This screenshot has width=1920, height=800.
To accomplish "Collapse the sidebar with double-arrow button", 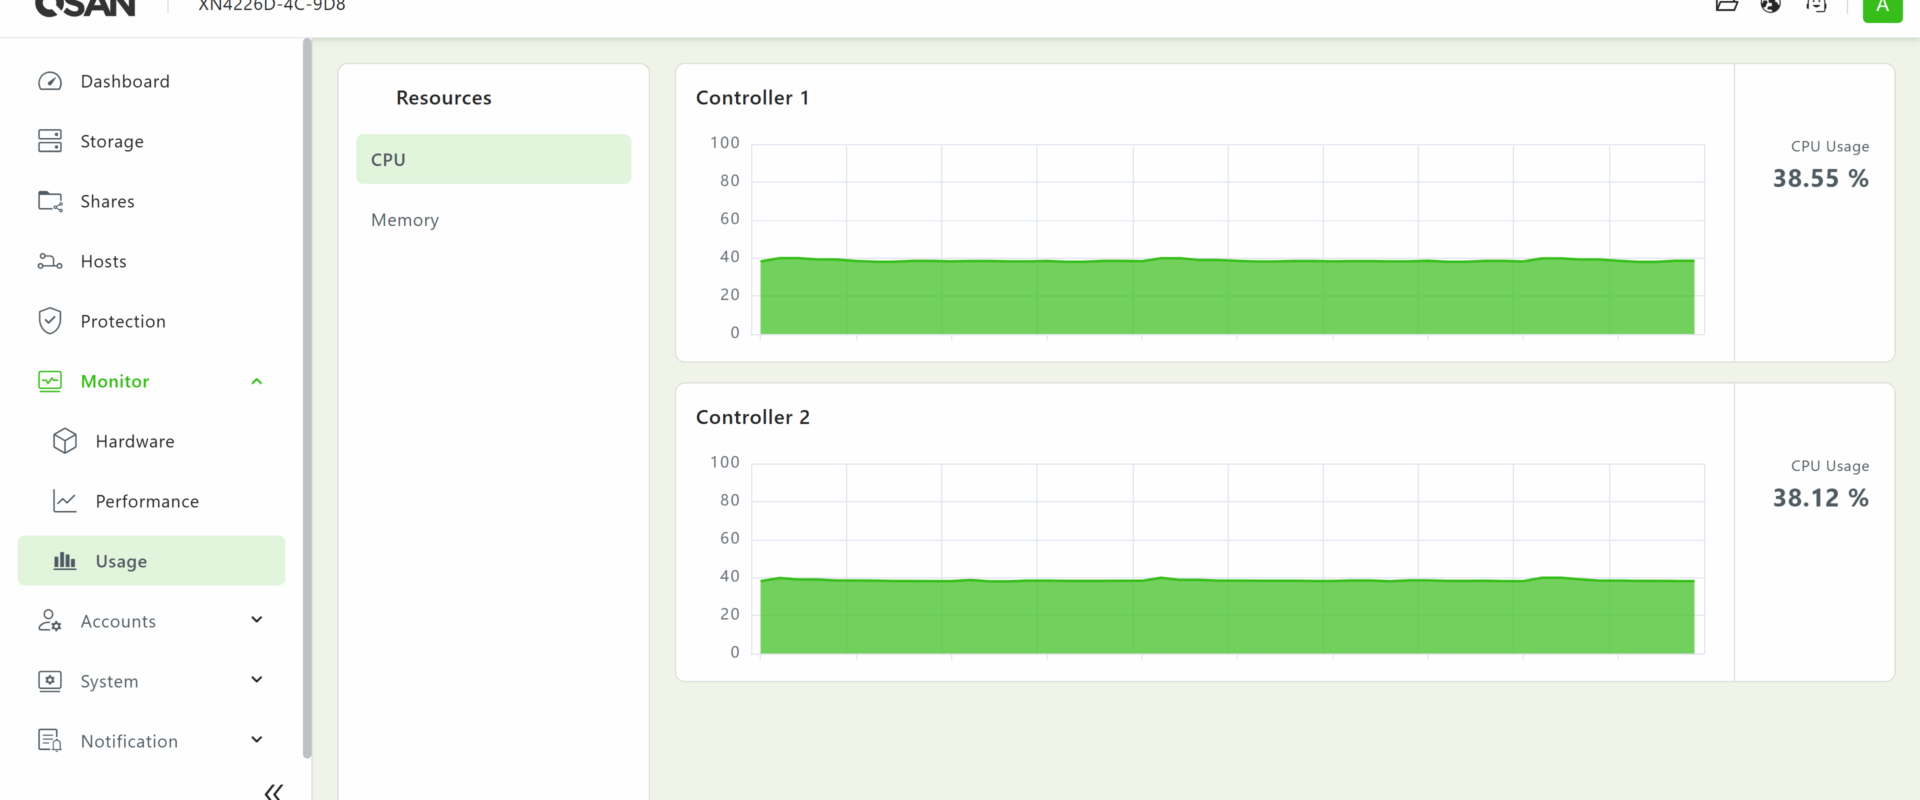I will pos(273,792).
